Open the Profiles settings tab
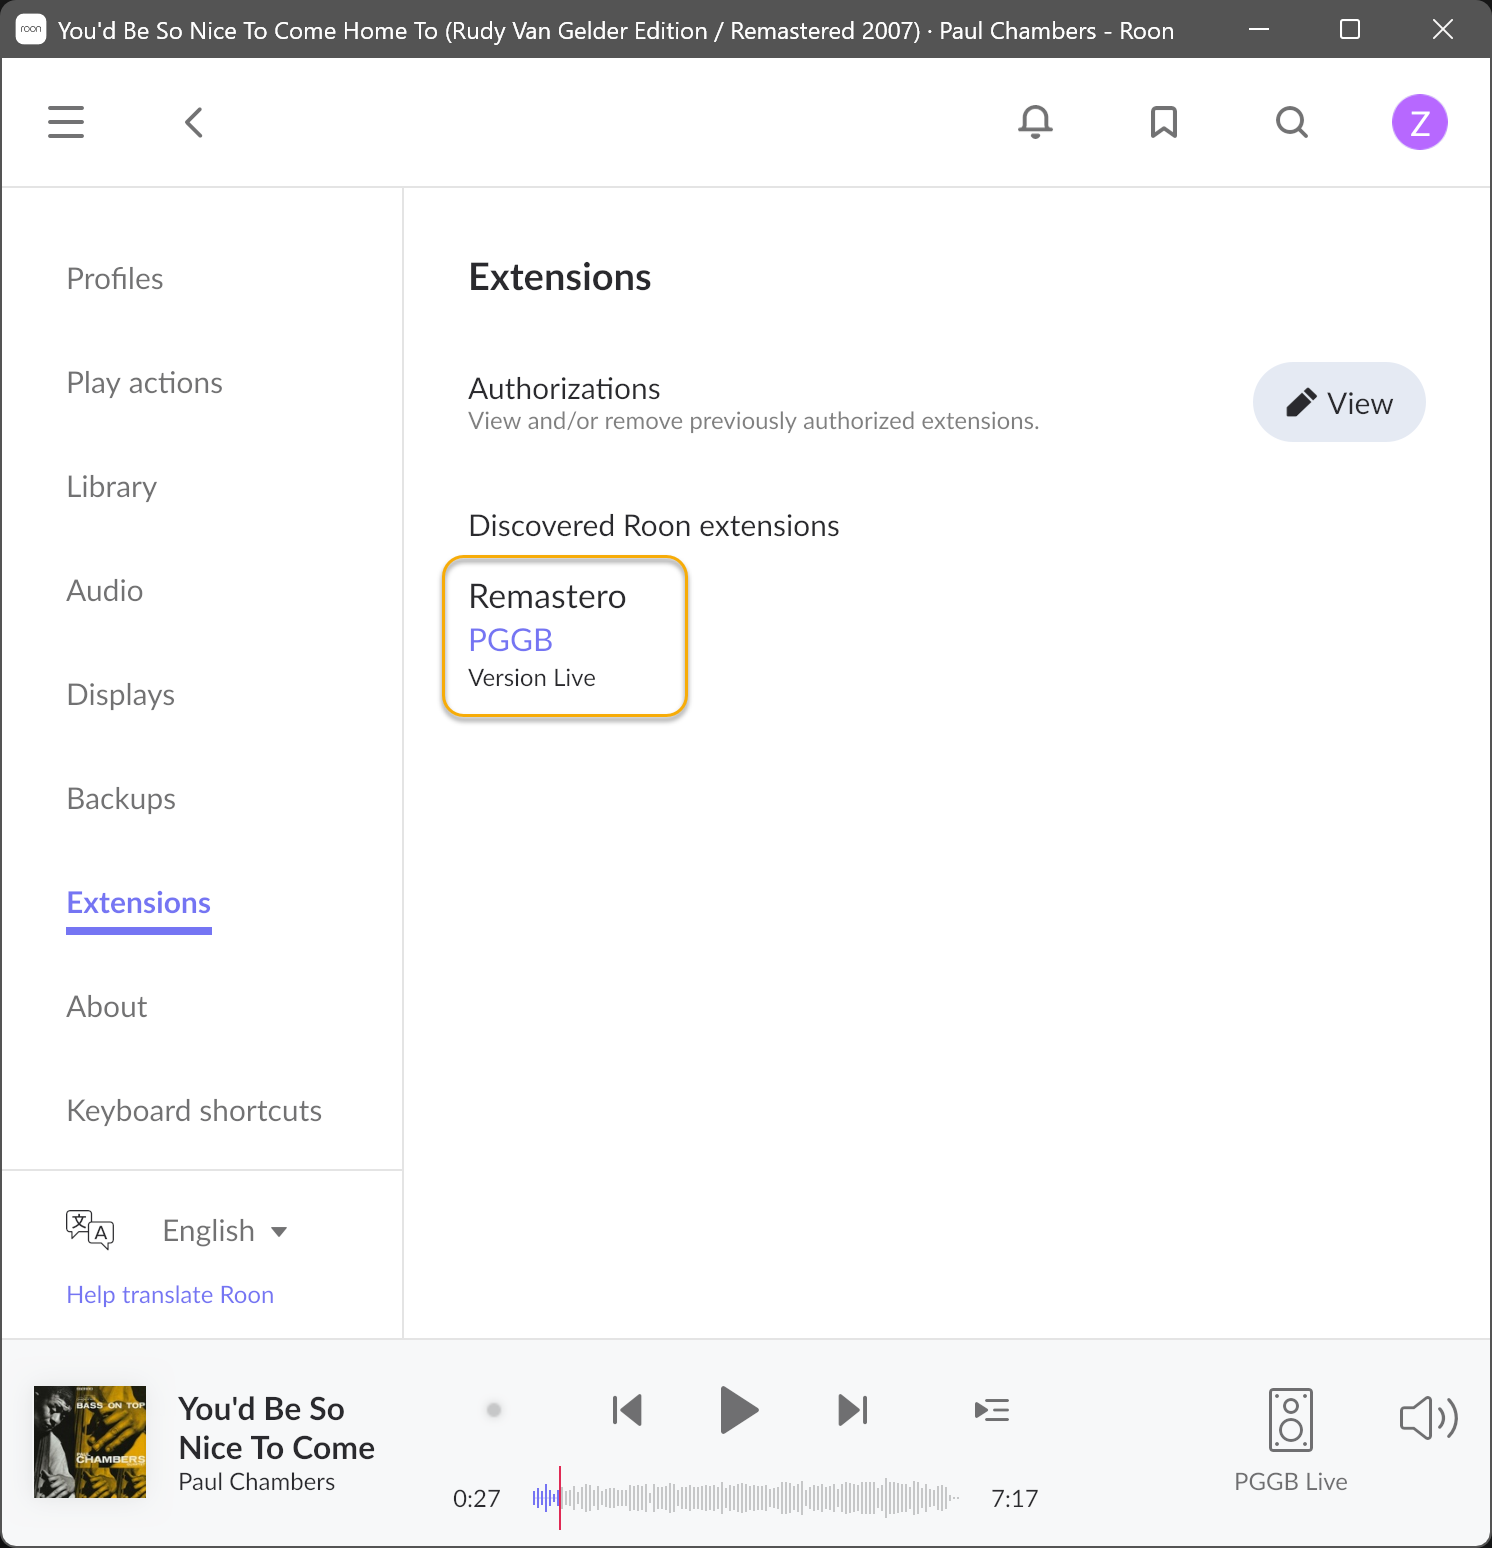This screenshot has width=1492, height=1548. point(115,279)
